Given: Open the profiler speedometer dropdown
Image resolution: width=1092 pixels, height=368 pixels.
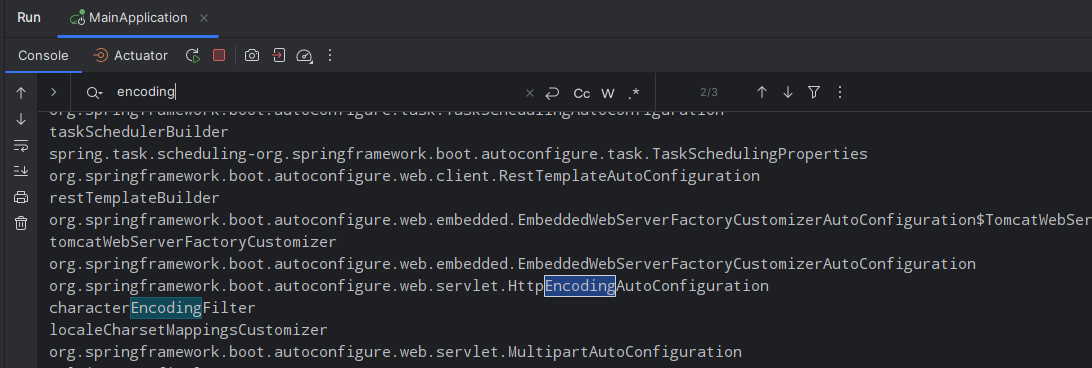Looking at the screenshot, I should 304,56.
